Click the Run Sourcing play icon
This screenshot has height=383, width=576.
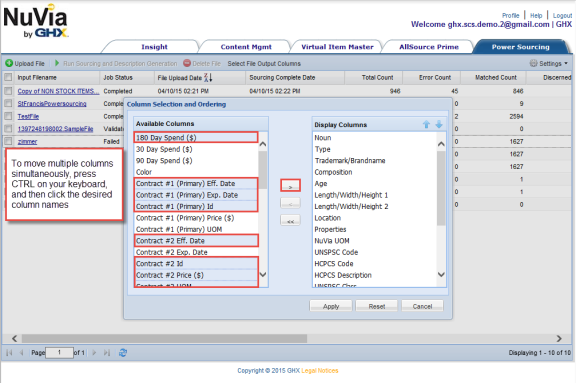[57, 63]
